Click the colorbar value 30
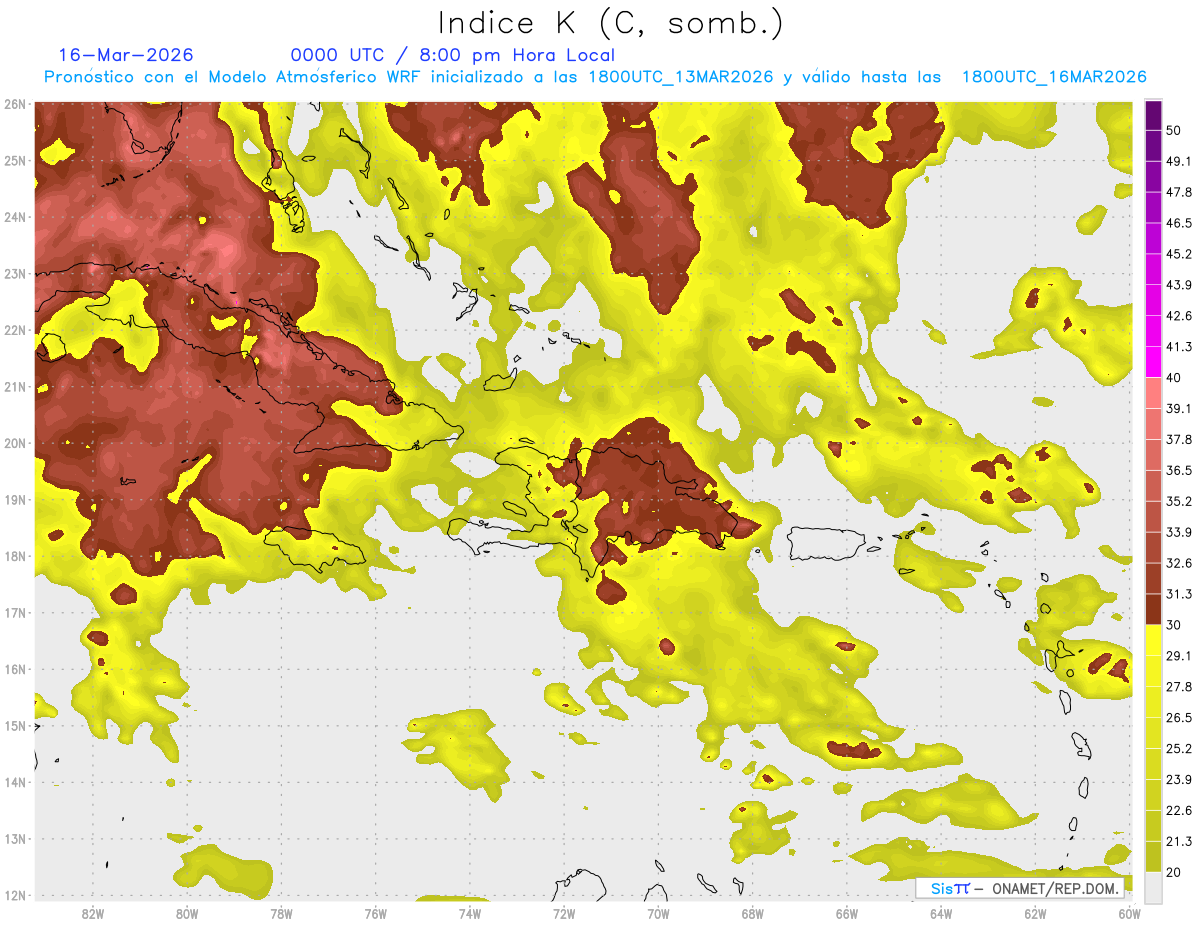This screenshot has width=1200, height=927. point(1175,625)
